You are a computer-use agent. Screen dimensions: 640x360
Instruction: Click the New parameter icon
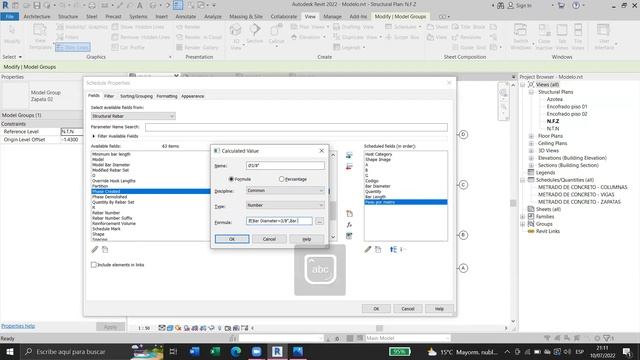click(349, 213)
